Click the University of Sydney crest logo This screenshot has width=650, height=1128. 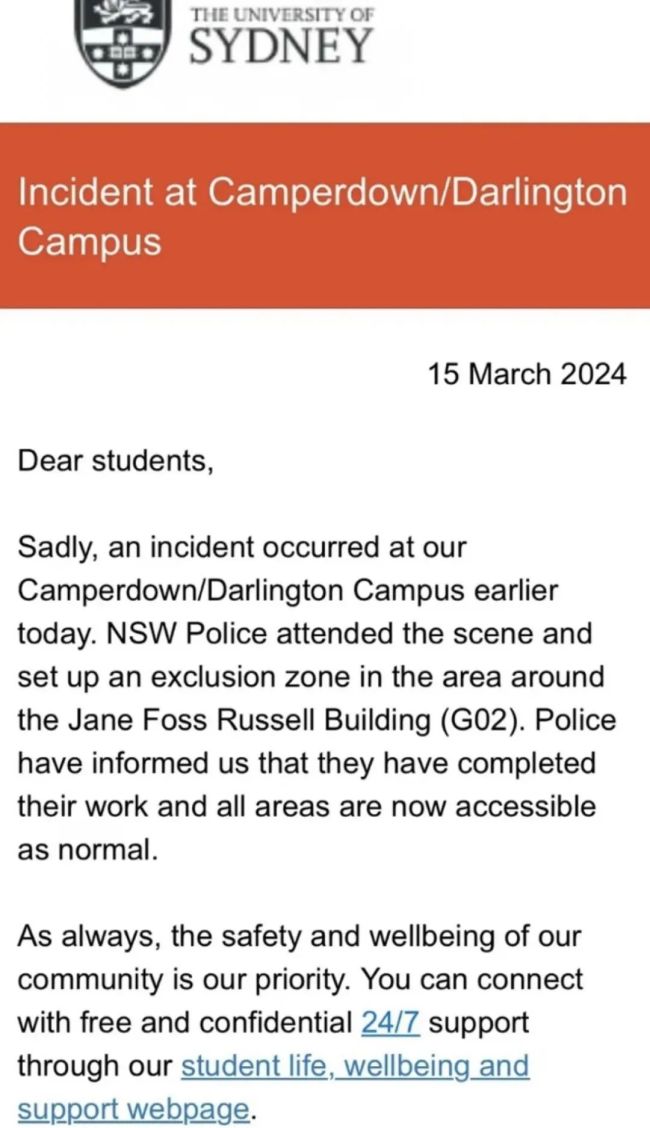(126, 44)
